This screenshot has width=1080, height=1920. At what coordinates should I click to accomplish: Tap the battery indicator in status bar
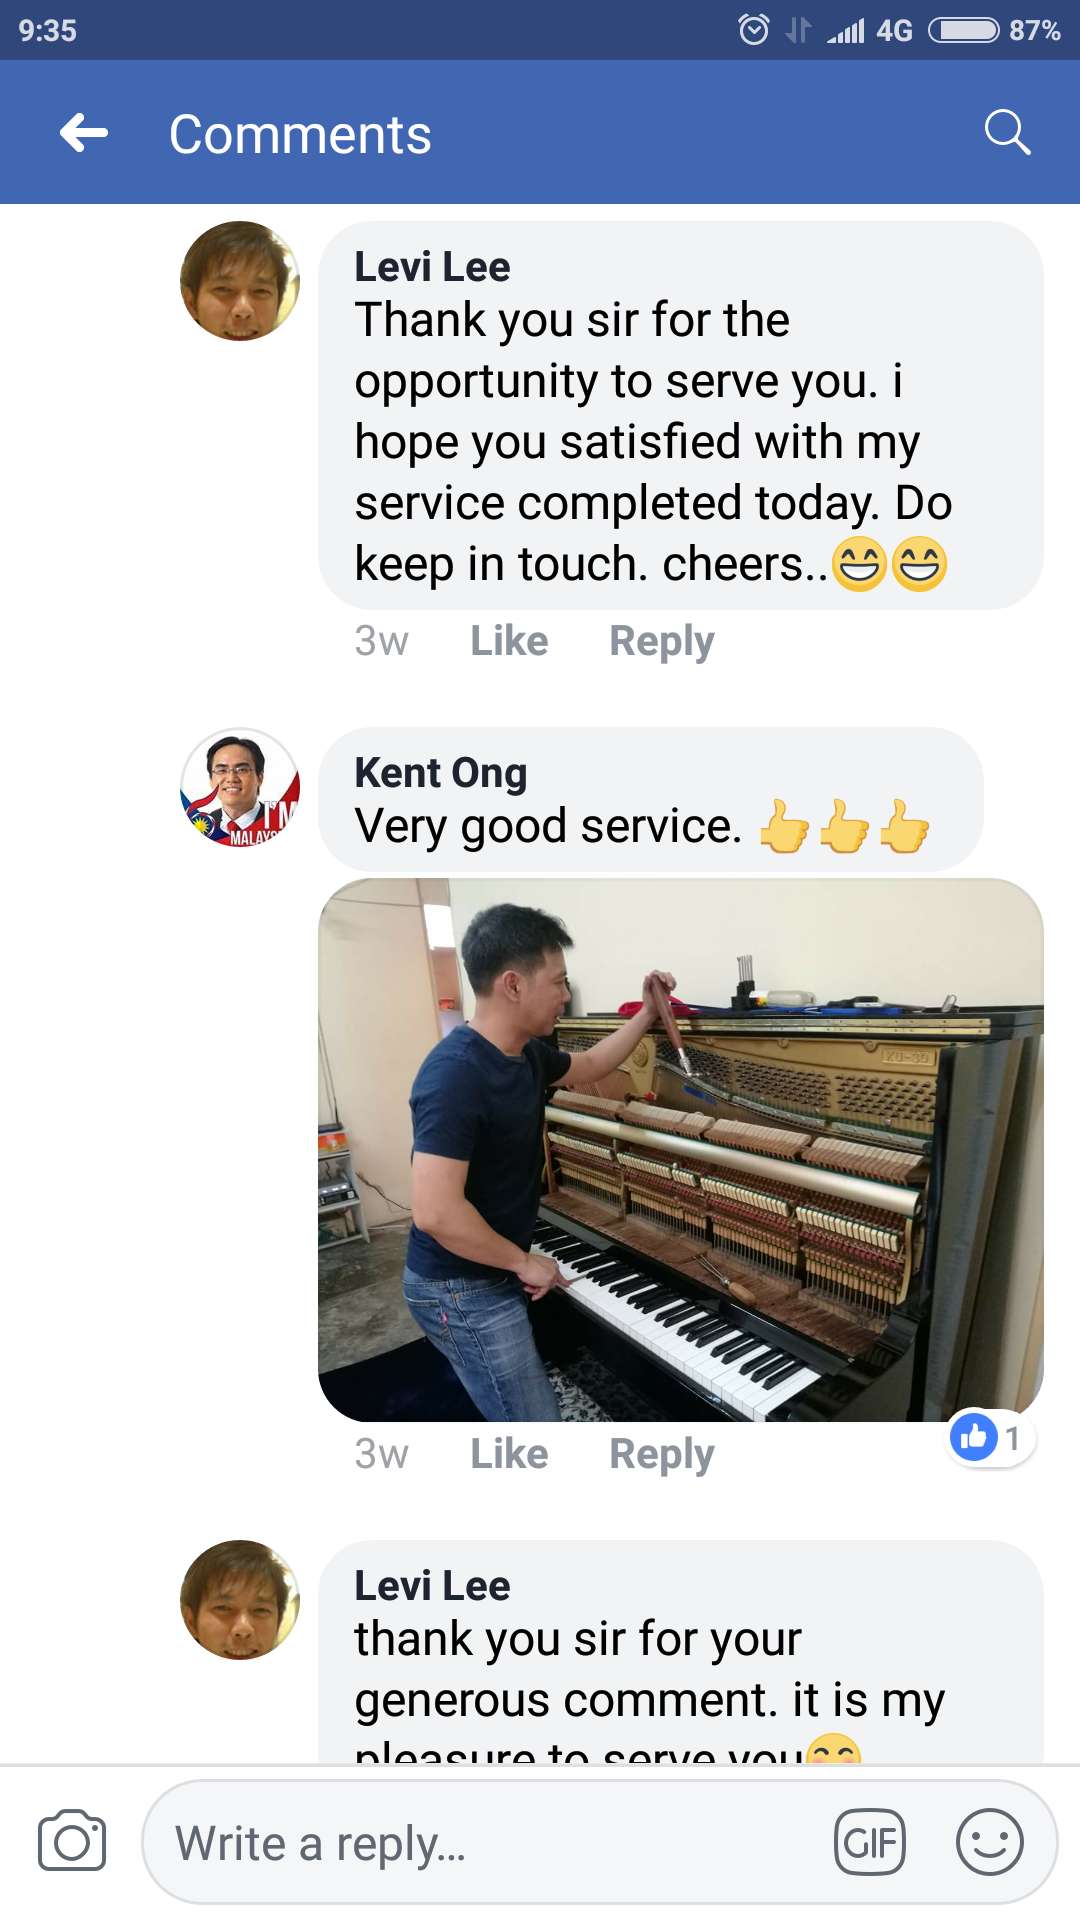[963, 30]
